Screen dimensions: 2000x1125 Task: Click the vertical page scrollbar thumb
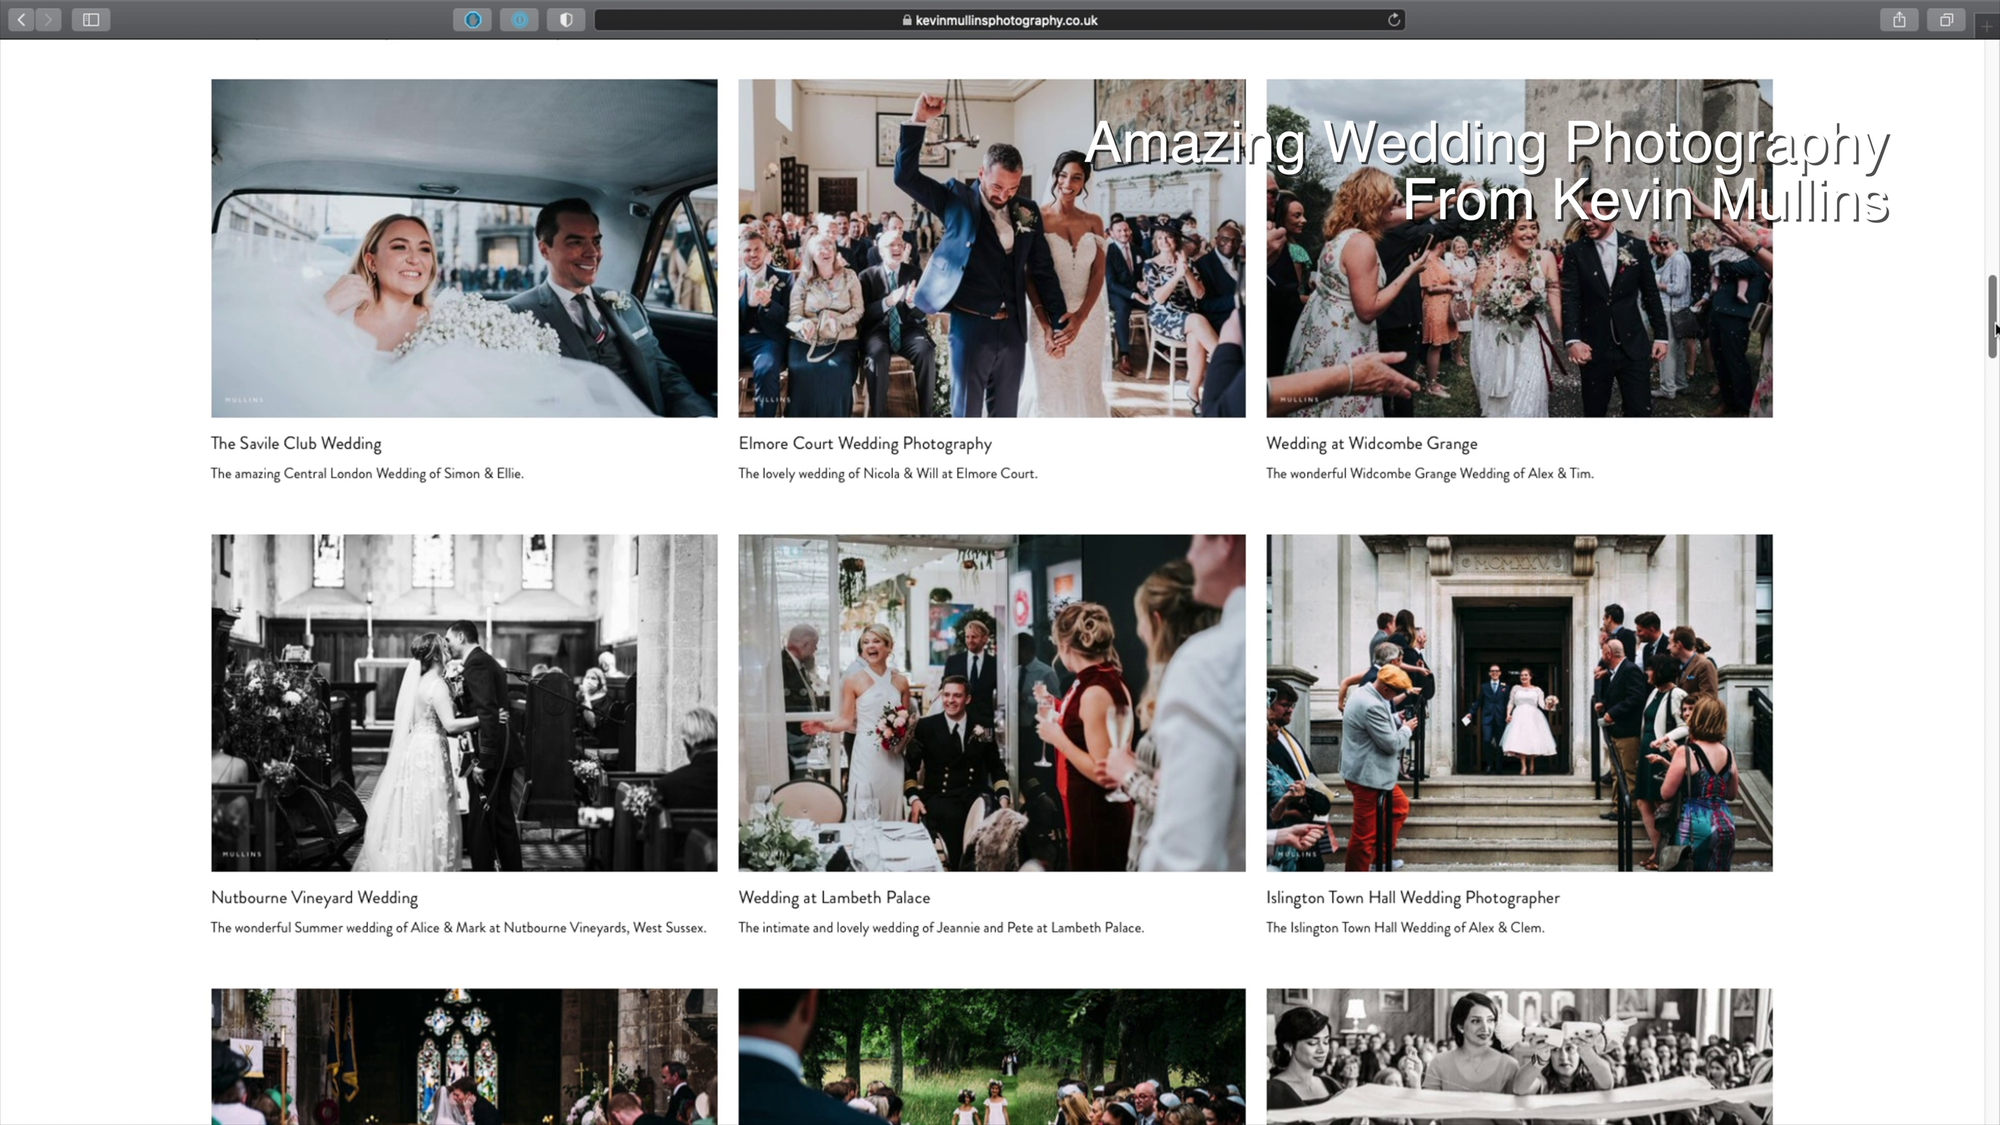click(1992, 316)
